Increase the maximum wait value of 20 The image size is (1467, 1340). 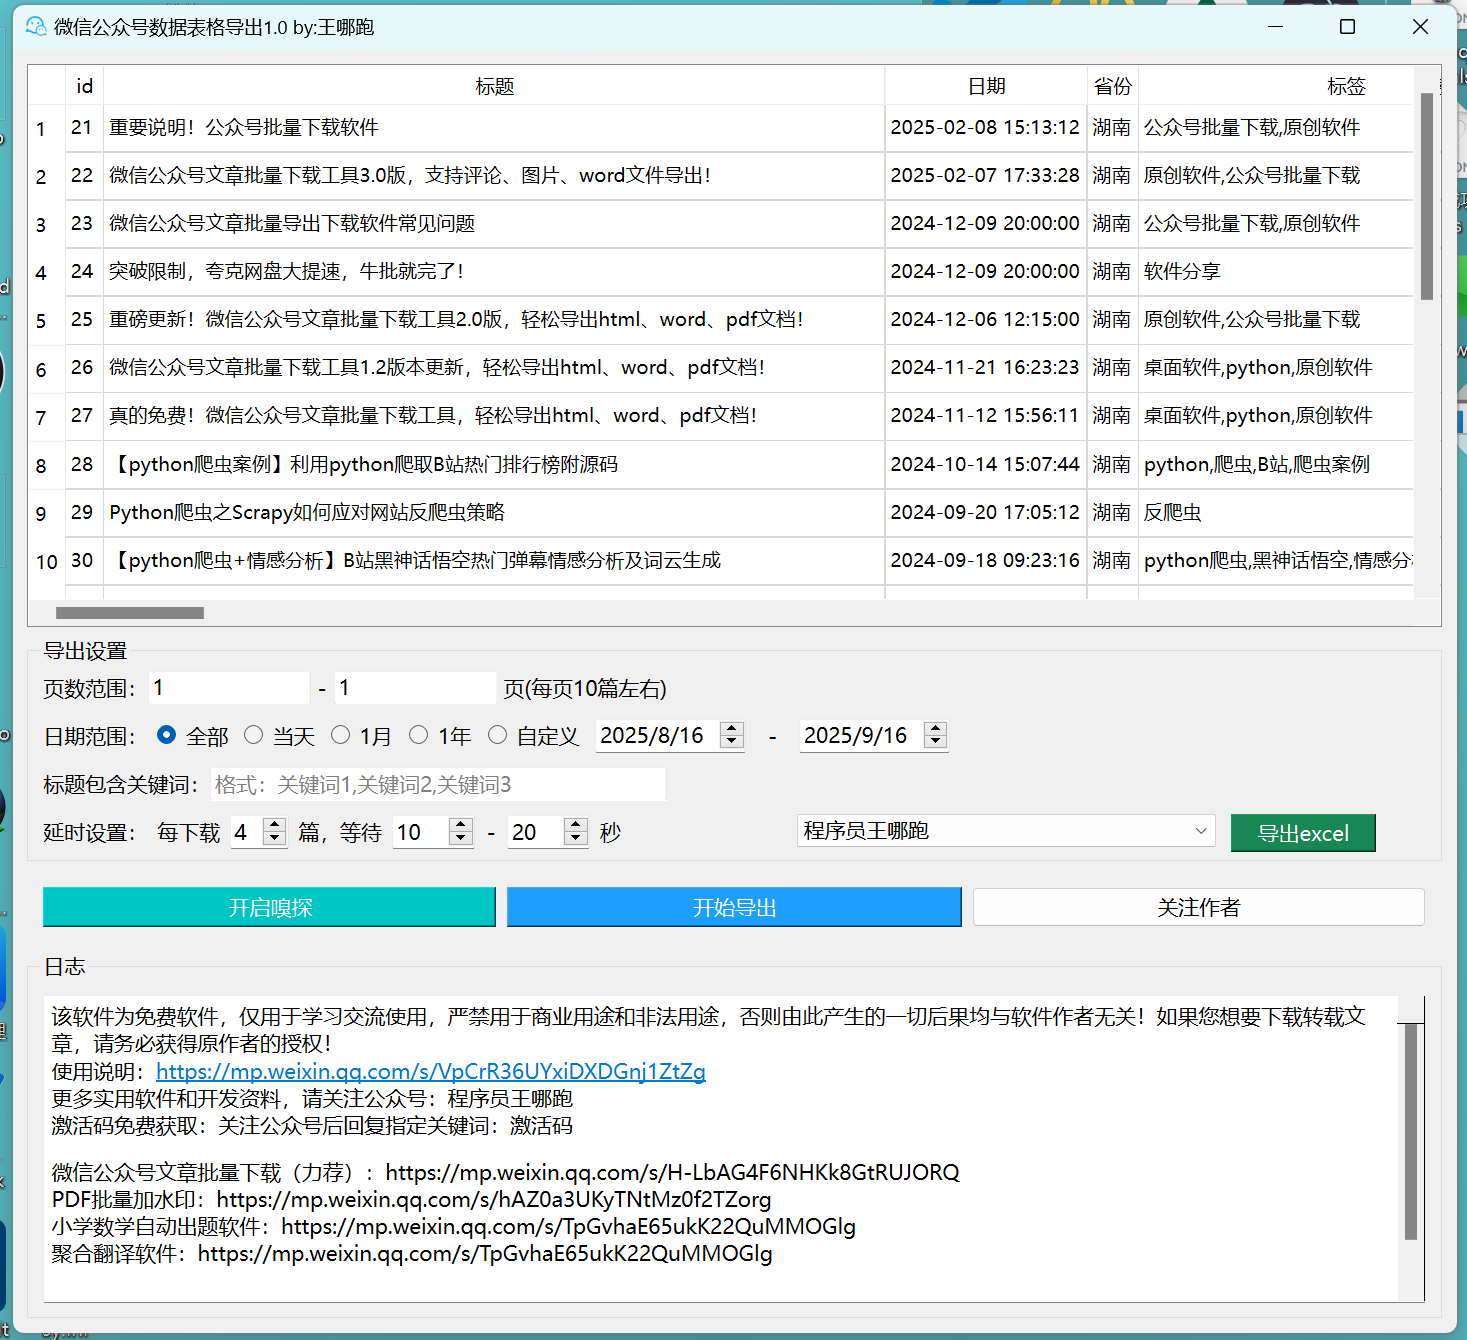pos(575,825)
